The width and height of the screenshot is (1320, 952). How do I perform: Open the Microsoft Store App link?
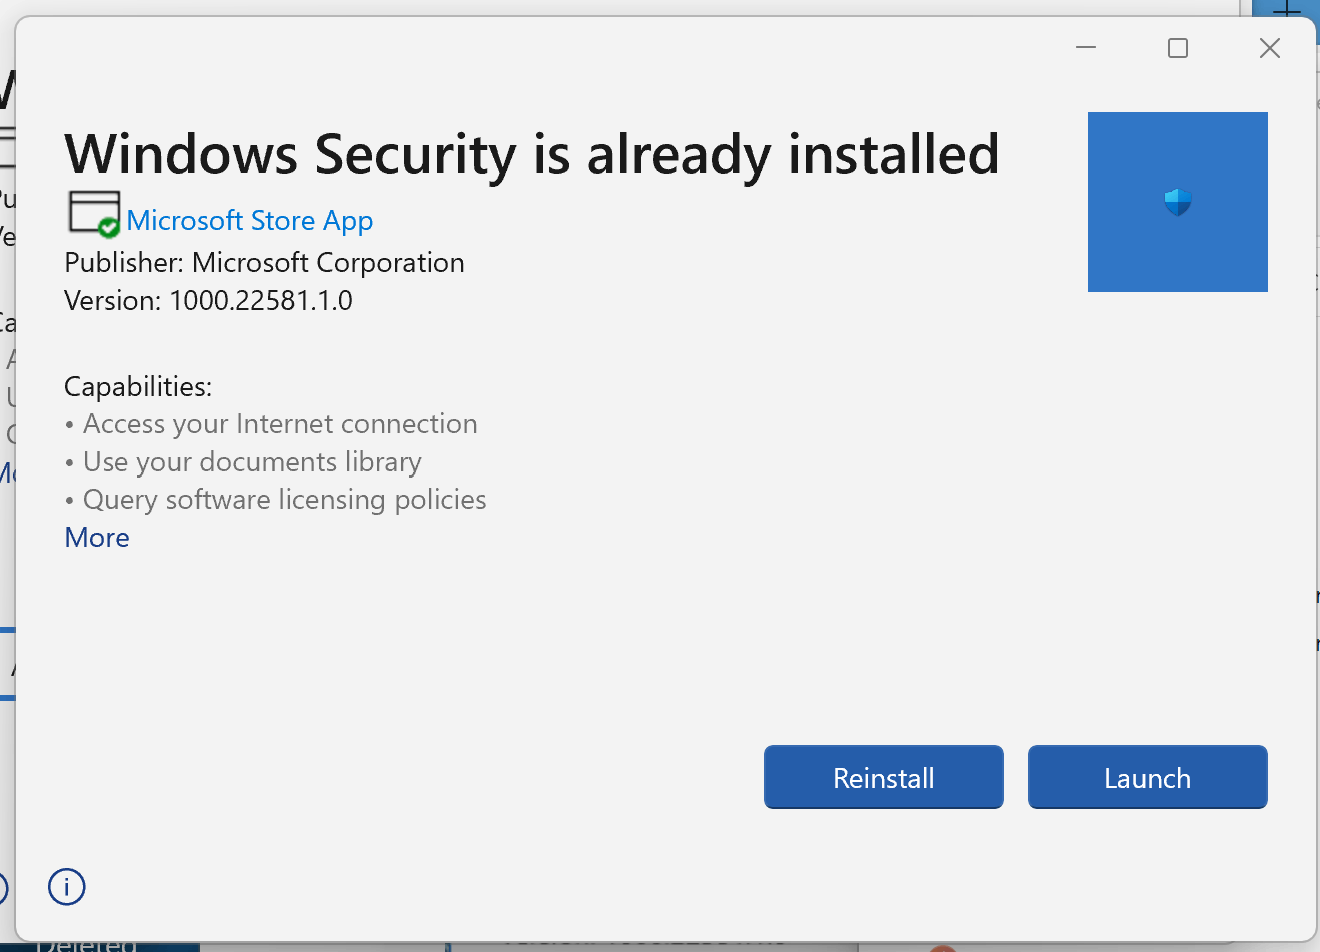tap(250, 220)
